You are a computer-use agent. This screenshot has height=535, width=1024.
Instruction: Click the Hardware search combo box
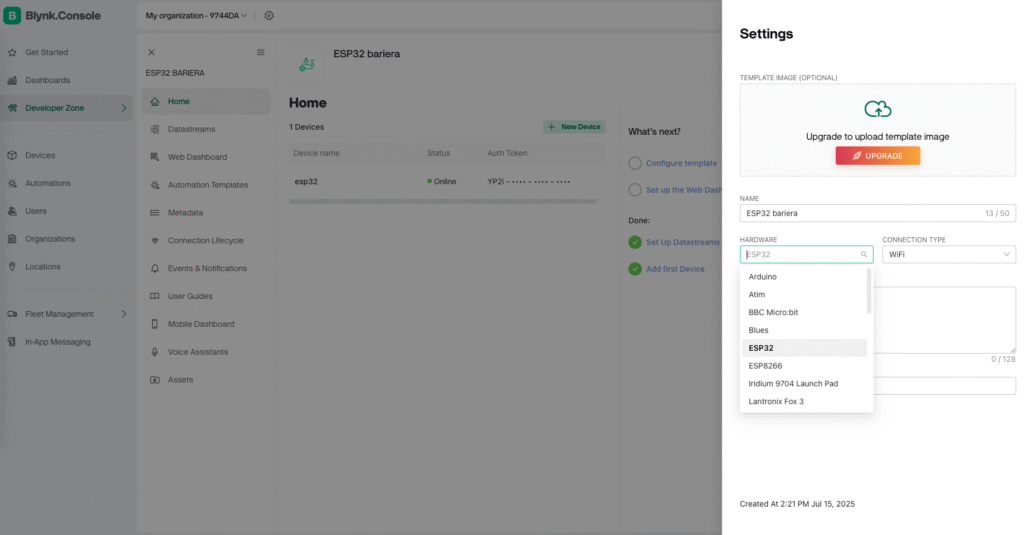coord(806,255)
